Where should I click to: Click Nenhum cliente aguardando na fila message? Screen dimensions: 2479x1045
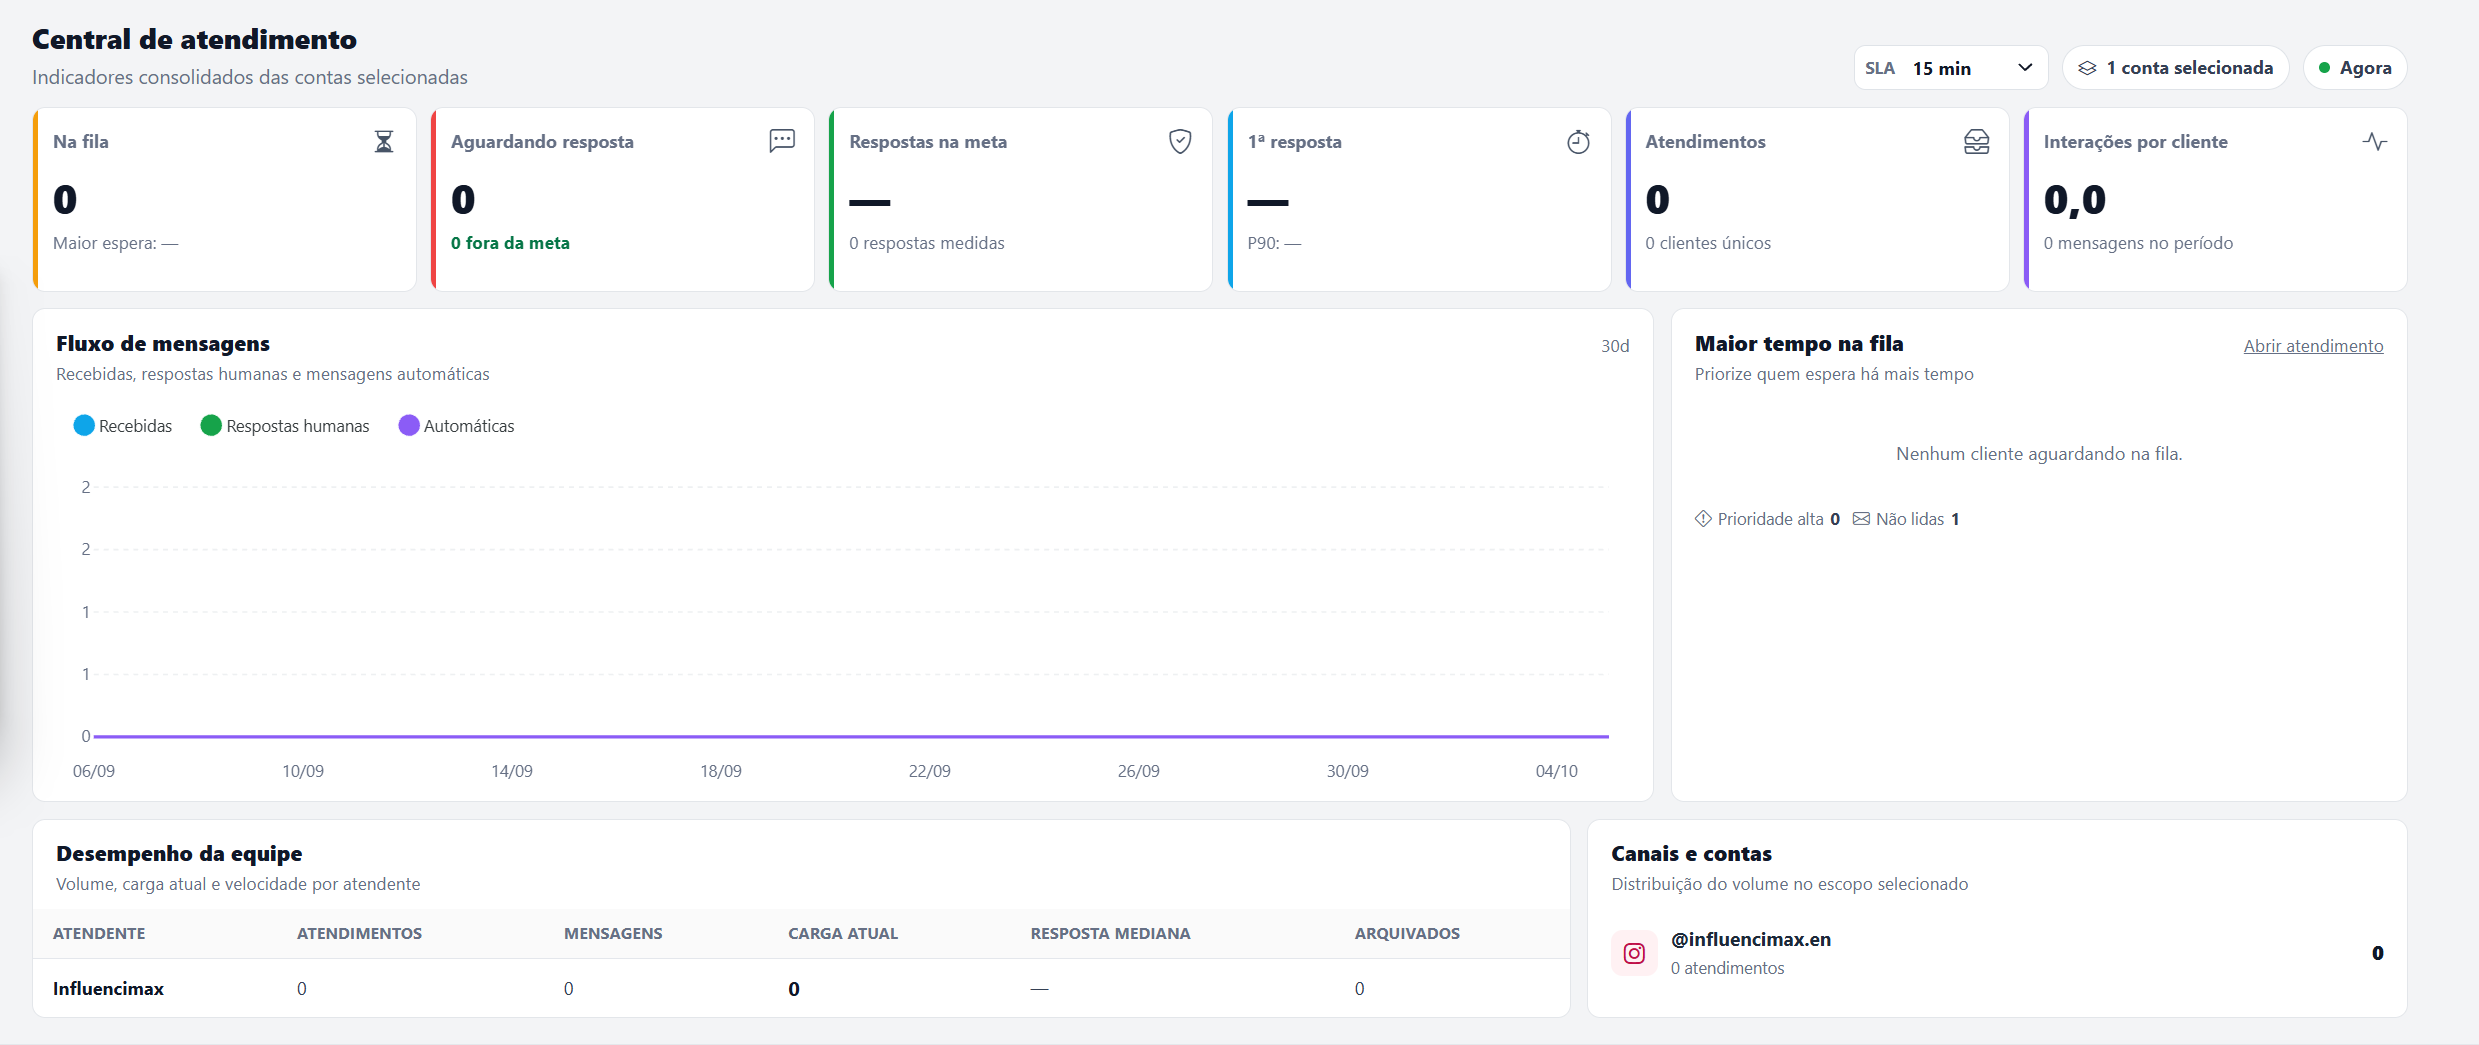pos(2039,454)
